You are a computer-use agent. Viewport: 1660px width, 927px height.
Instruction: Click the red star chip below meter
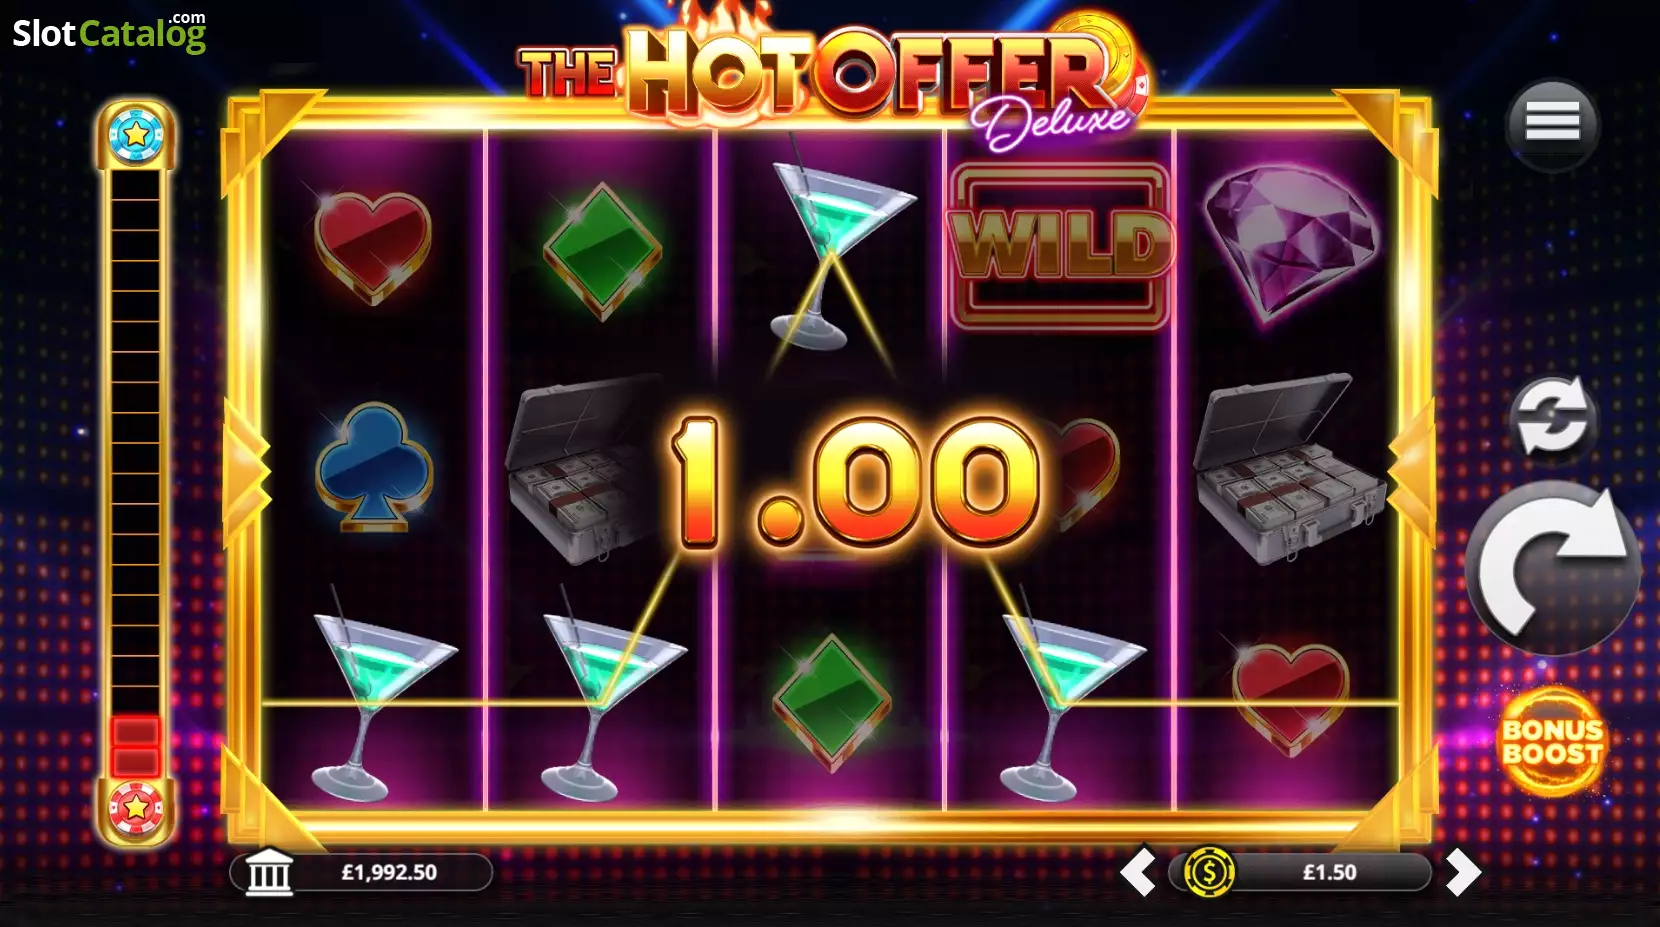click(136, 807)
